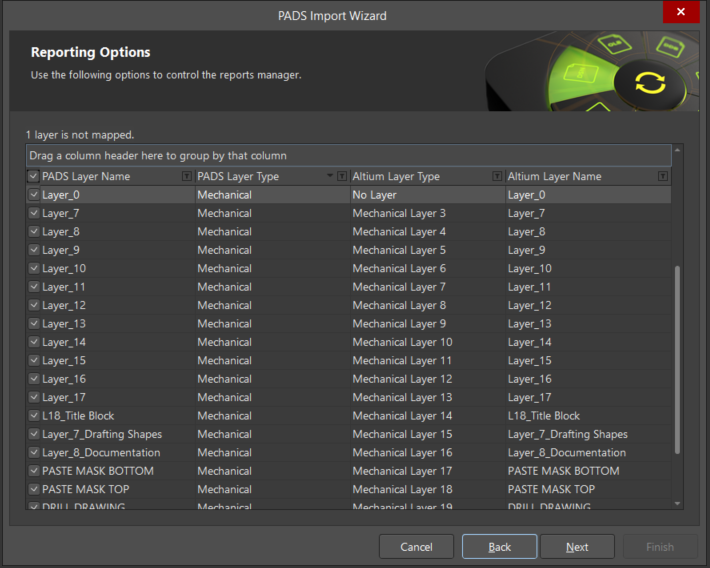
Task: Click the scroll up arrow of layer table
Action: (677, 150)
